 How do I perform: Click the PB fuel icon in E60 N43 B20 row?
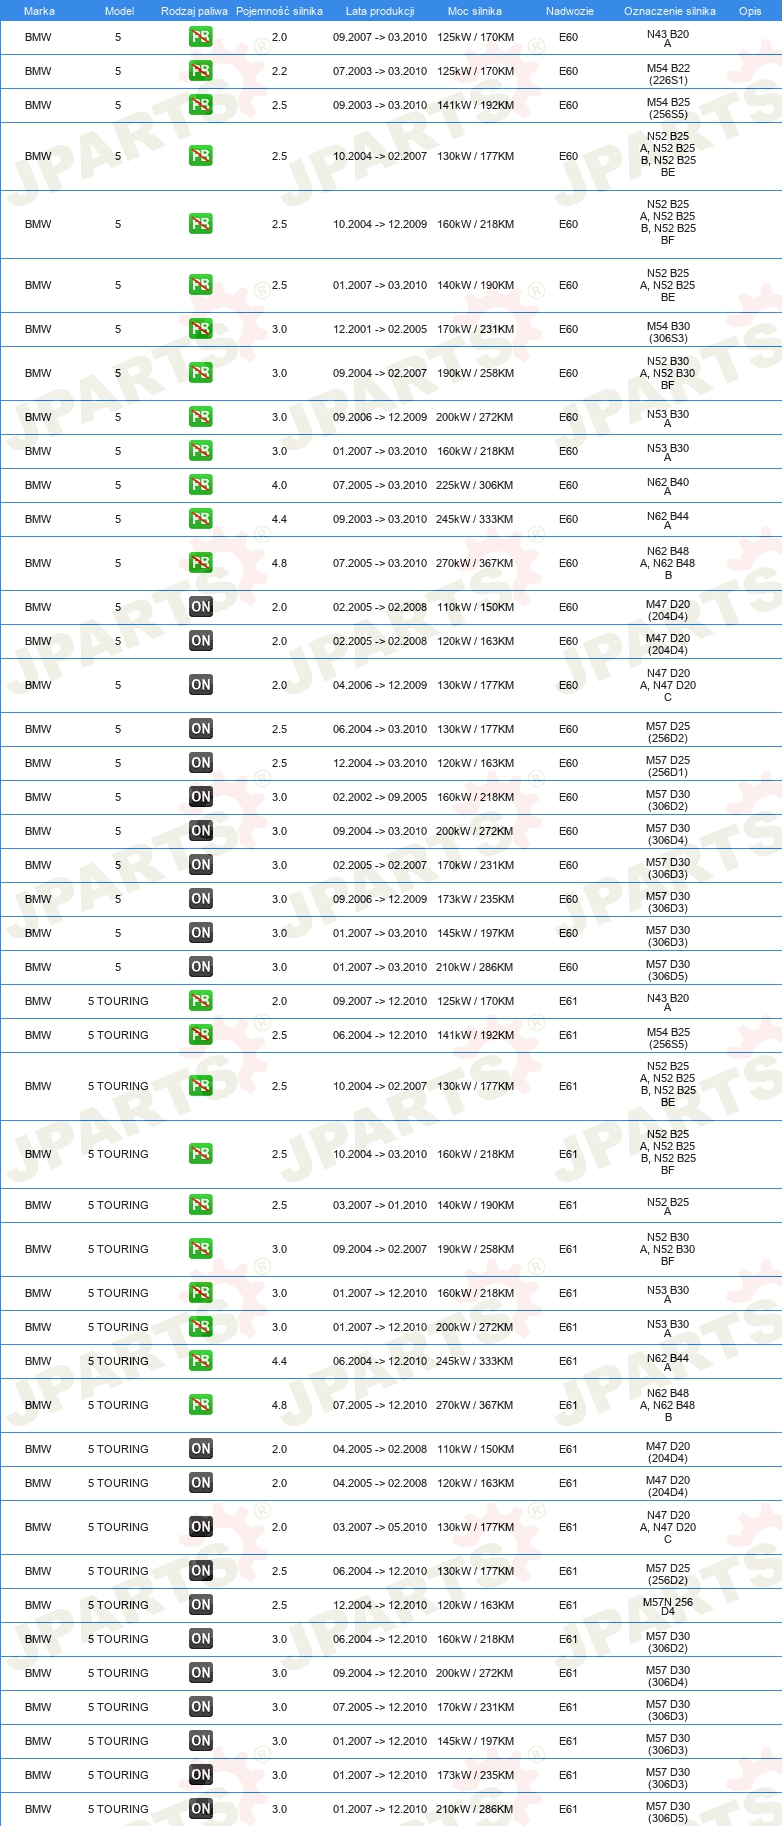[201, 37]
